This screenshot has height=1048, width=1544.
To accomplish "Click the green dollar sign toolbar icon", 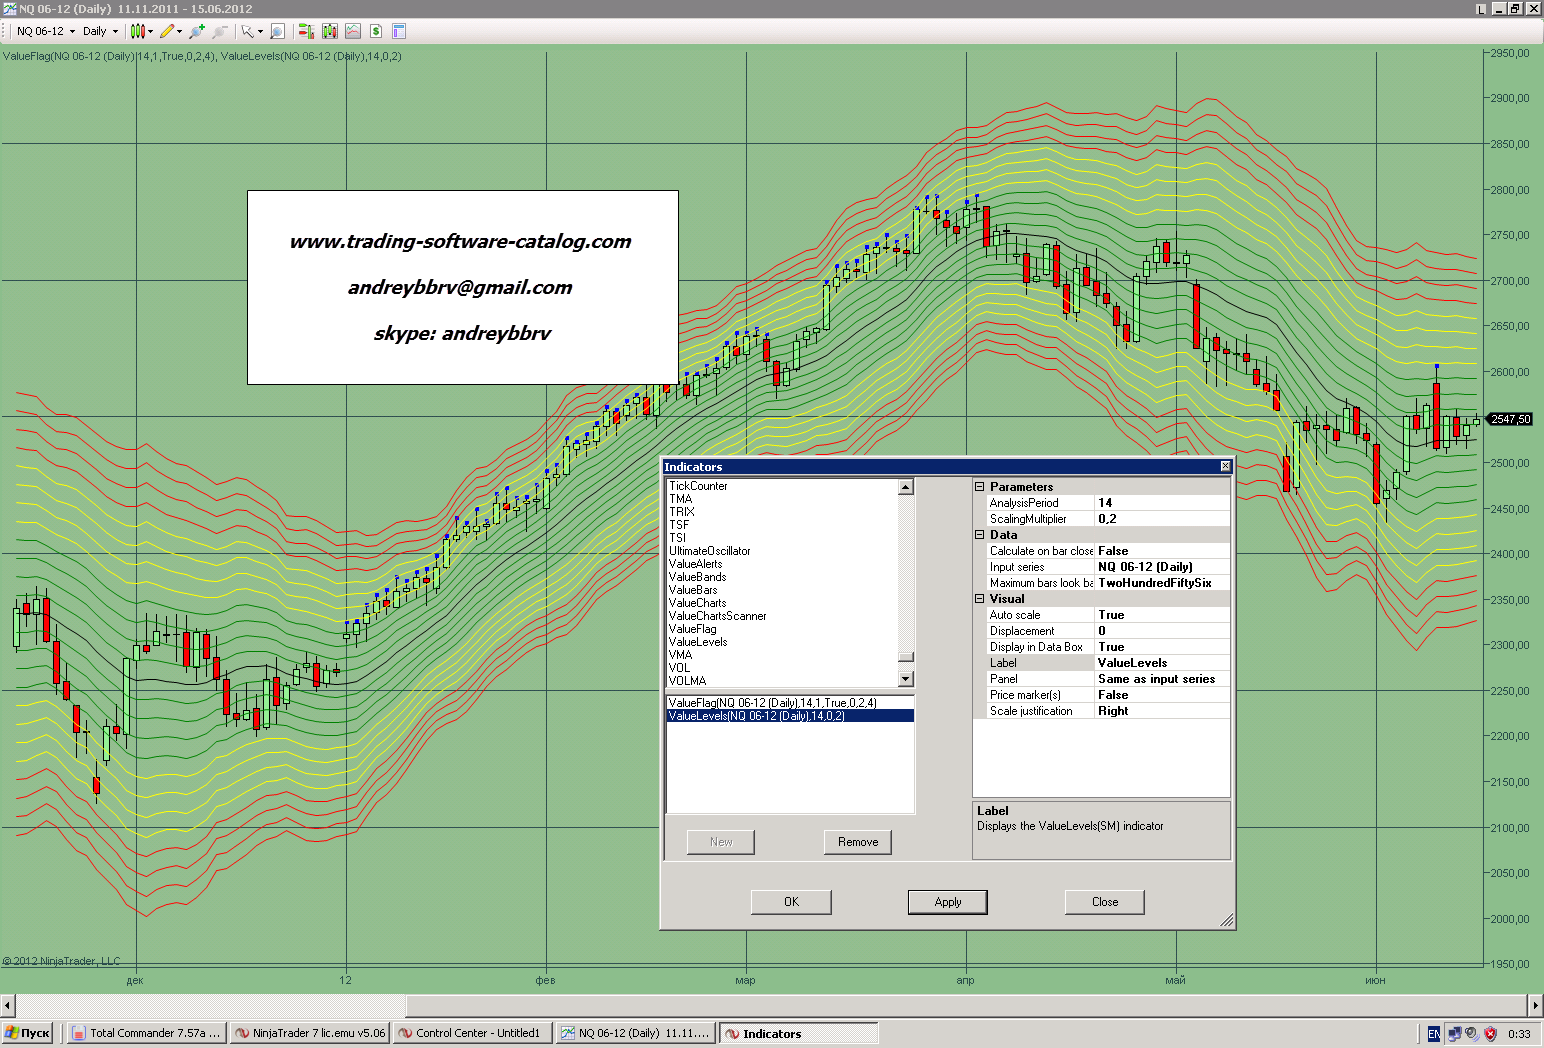I will 376,31.
